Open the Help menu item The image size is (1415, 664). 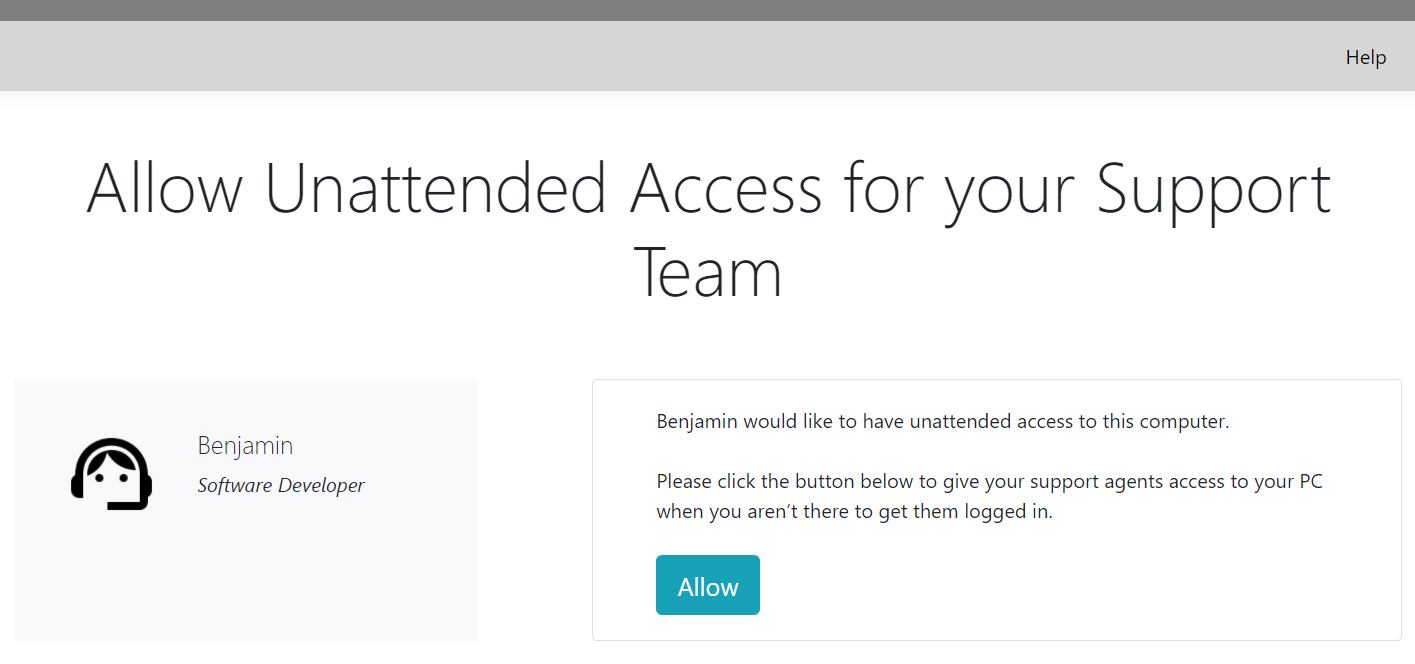coord(1365,57)
